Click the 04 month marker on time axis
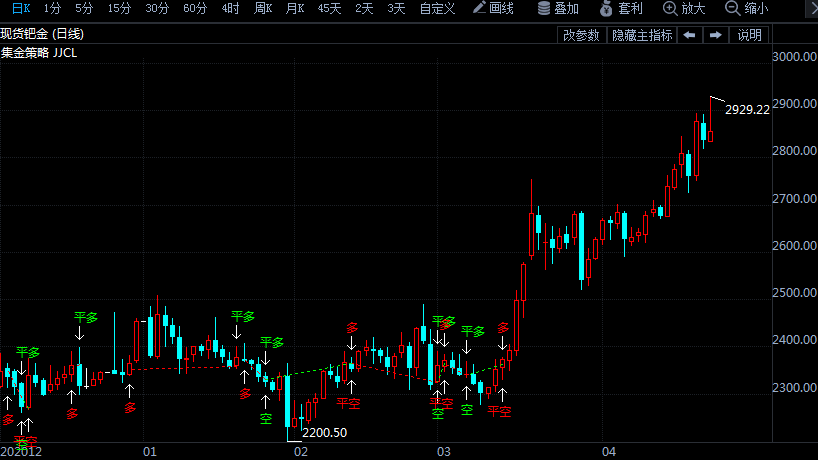 point(609,452)
